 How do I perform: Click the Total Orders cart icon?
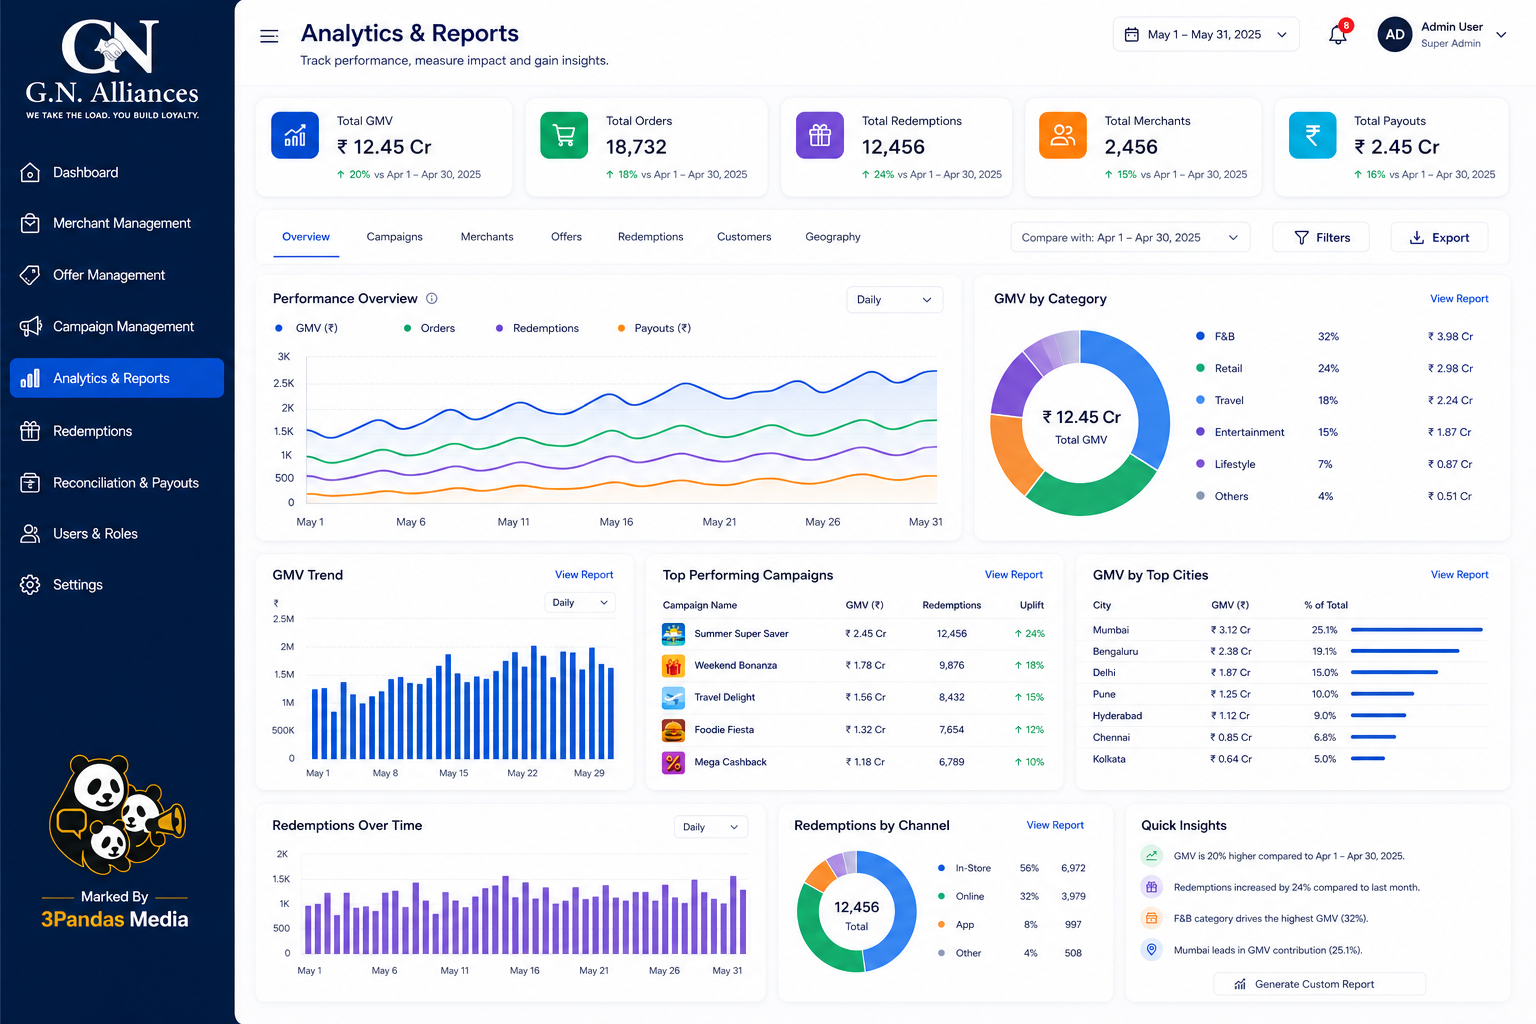point(564,135)
